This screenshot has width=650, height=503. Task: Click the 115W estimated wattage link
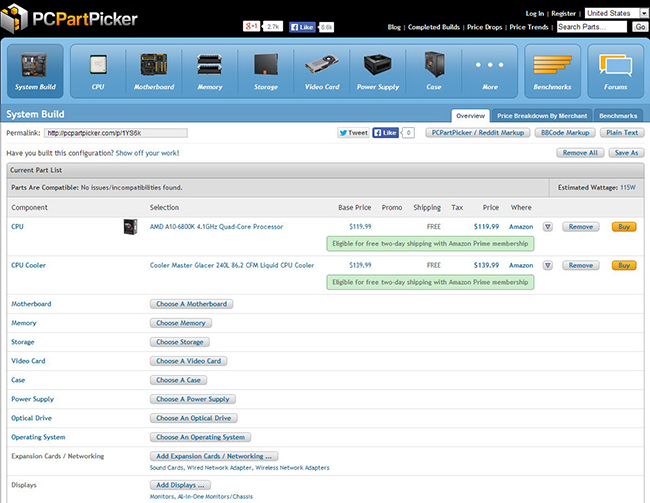point(628,188)
